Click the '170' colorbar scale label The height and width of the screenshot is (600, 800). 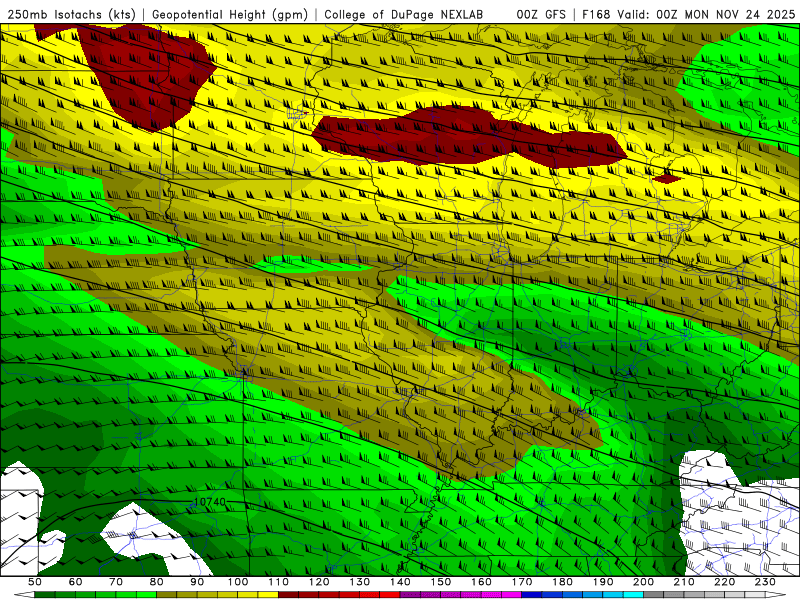point(521,582)
